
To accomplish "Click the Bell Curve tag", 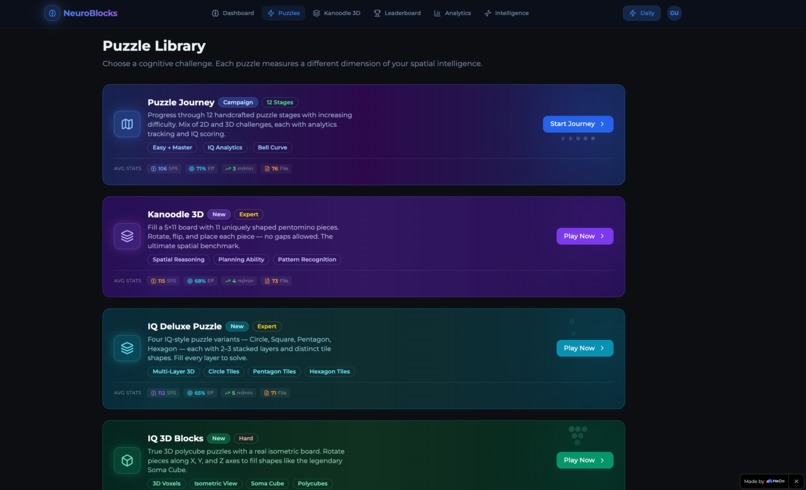I will click(272, 148).
